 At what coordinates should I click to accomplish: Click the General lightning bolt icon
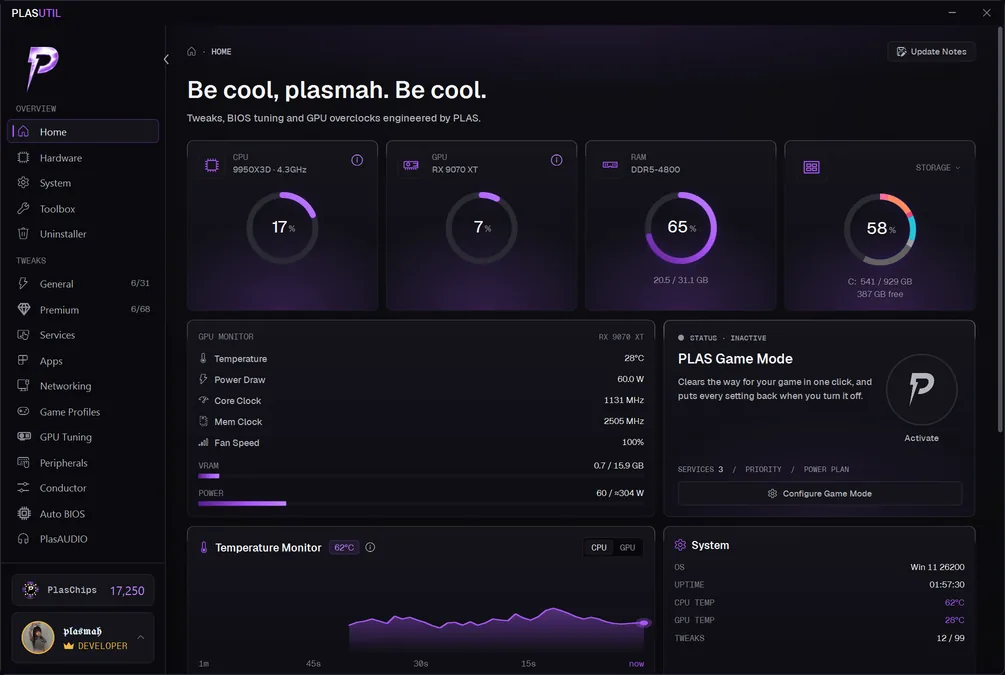pos(23,283)
